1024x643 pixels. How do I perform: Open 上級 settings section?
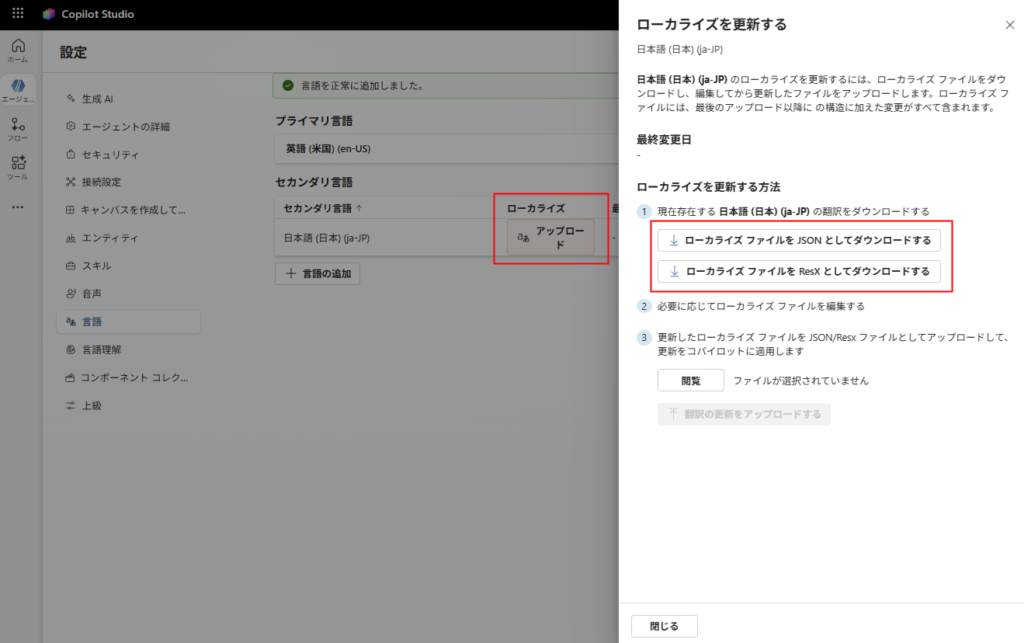(92, 406)
